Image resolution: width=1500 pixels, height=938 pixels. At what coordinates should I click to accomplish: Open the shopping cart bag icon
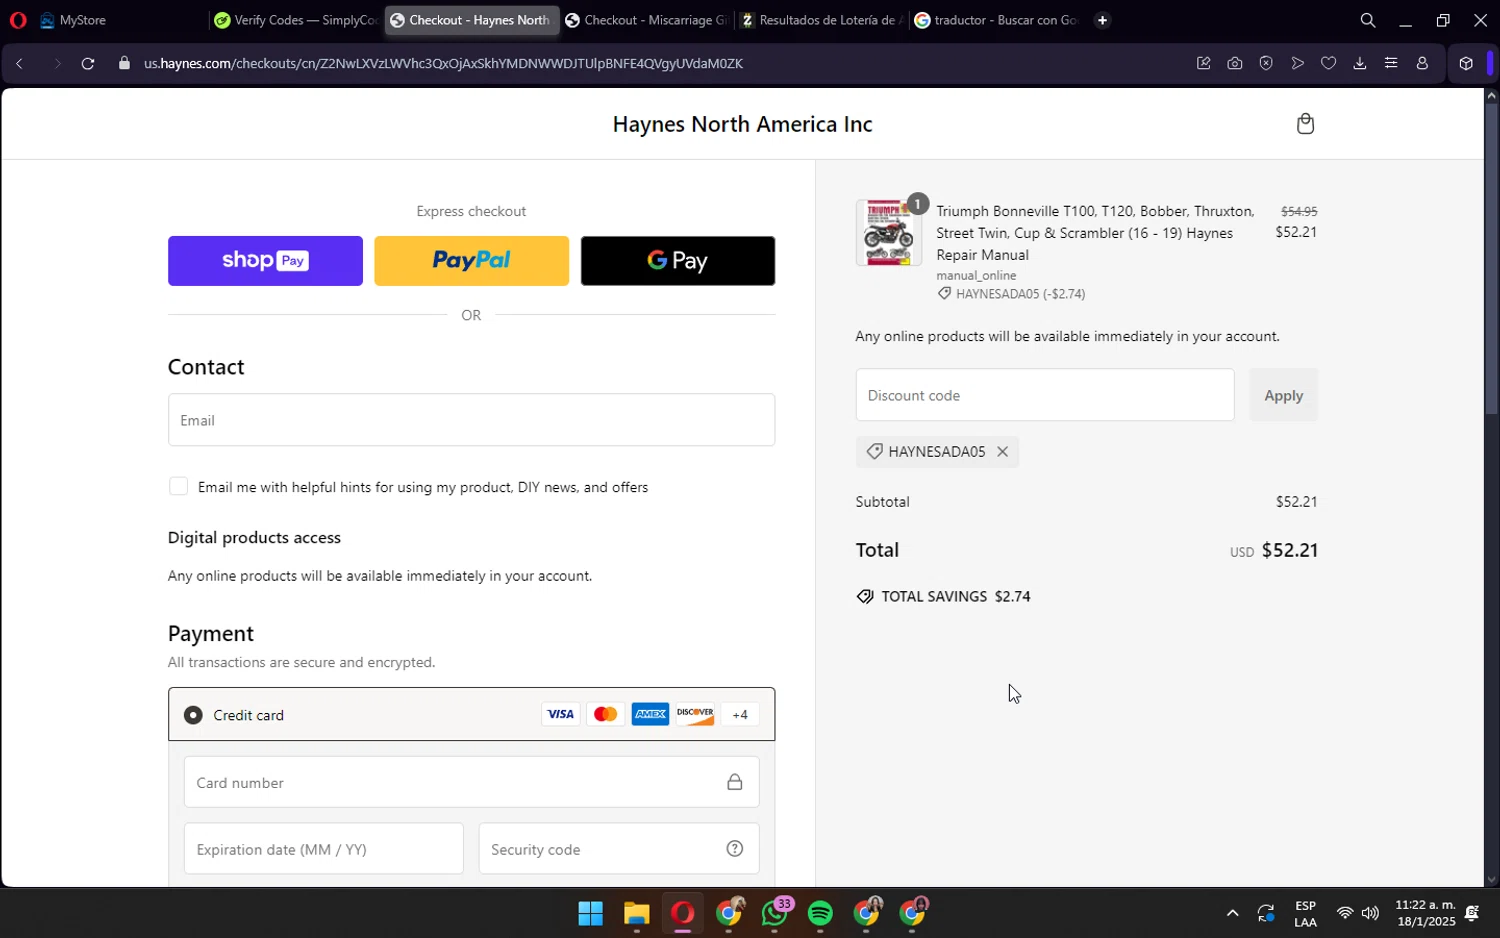click(x=1305, y=124)
